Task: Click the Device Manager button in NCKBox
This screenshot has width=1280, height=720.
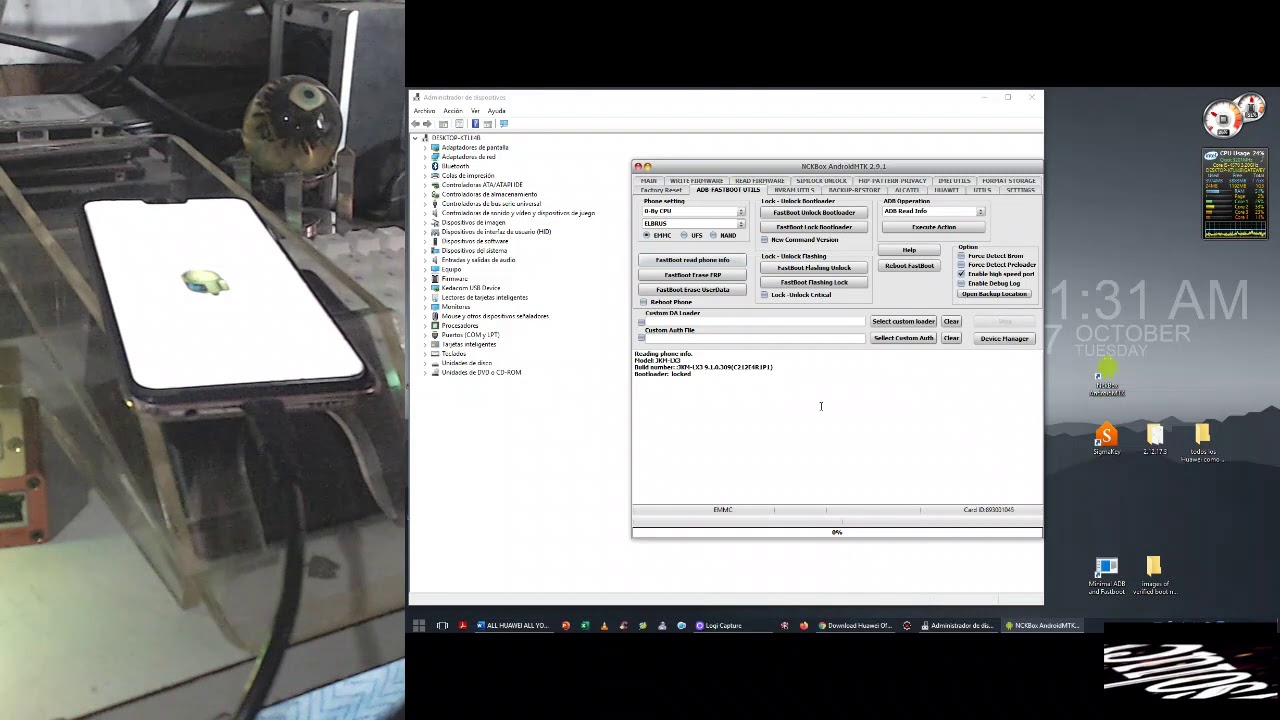Action: [1004, 339]
